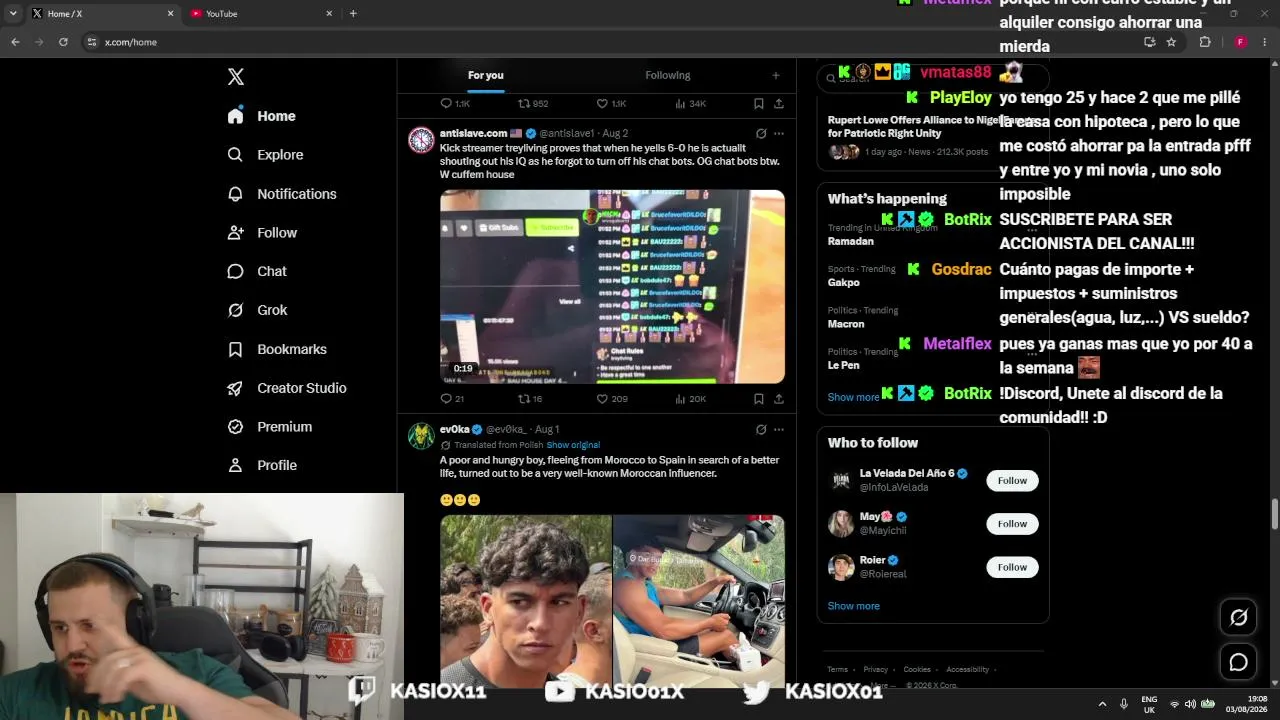Reply to the top post with 1.1K replies
Screen dimensions: 1280x720
[x=455, y=103]
